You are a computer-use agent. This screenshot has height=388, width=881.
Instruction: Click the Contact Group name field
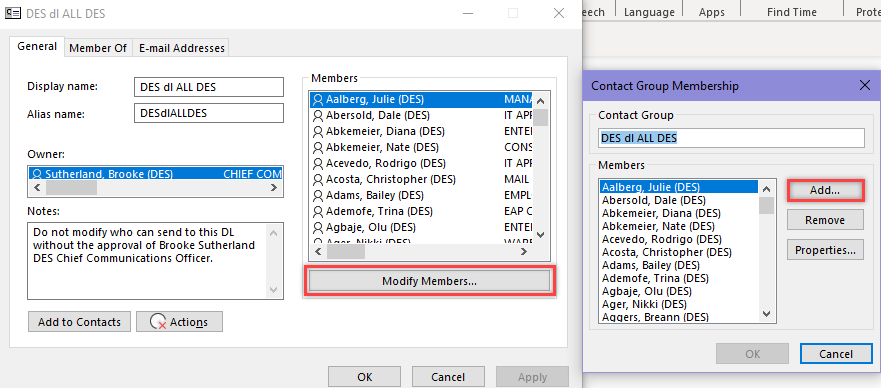731,138
